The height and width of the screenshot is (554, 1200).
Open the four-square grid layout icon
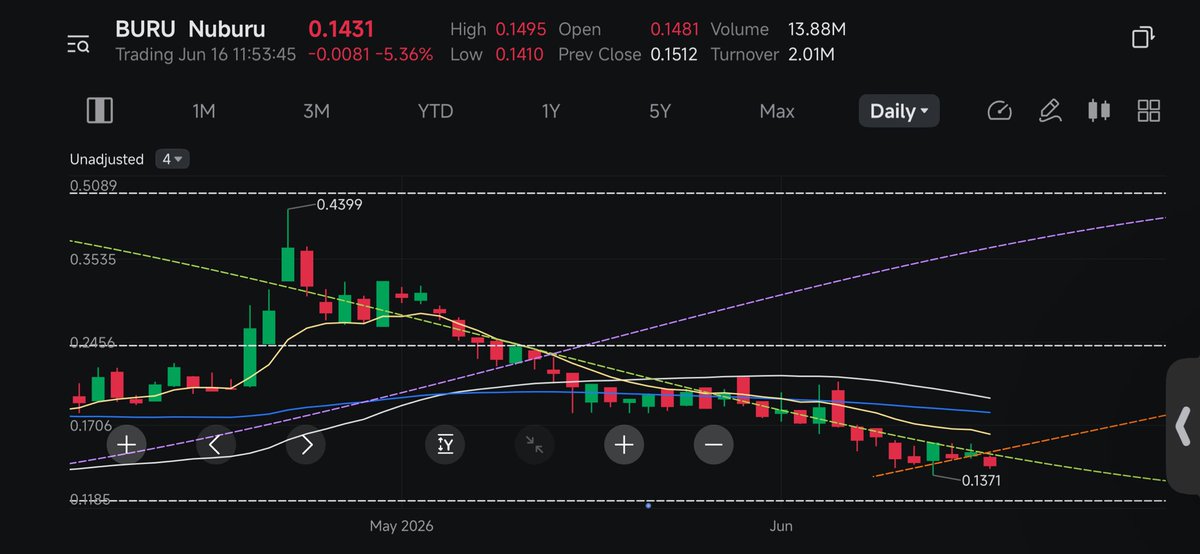click(1149, 111)
